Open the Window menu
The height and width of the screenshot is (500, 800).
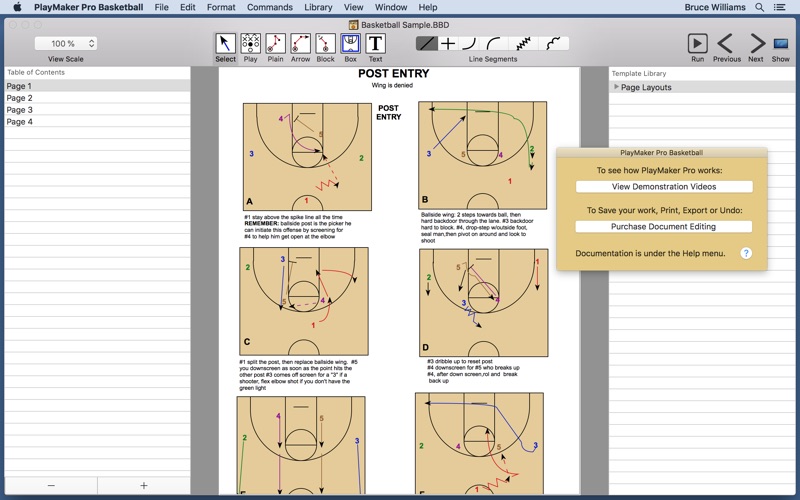(x=391, y=7)
